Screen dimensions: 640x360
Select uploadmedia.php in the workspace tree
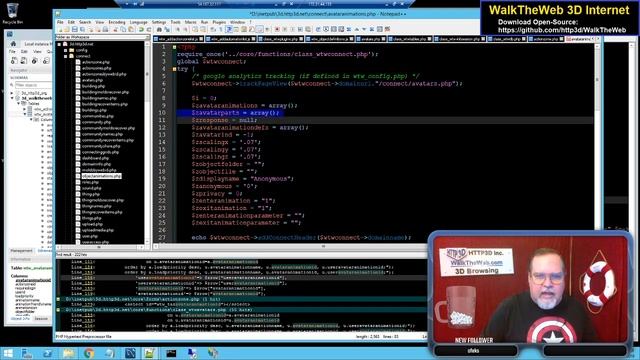pyautogui.click(x=98, y=230)
